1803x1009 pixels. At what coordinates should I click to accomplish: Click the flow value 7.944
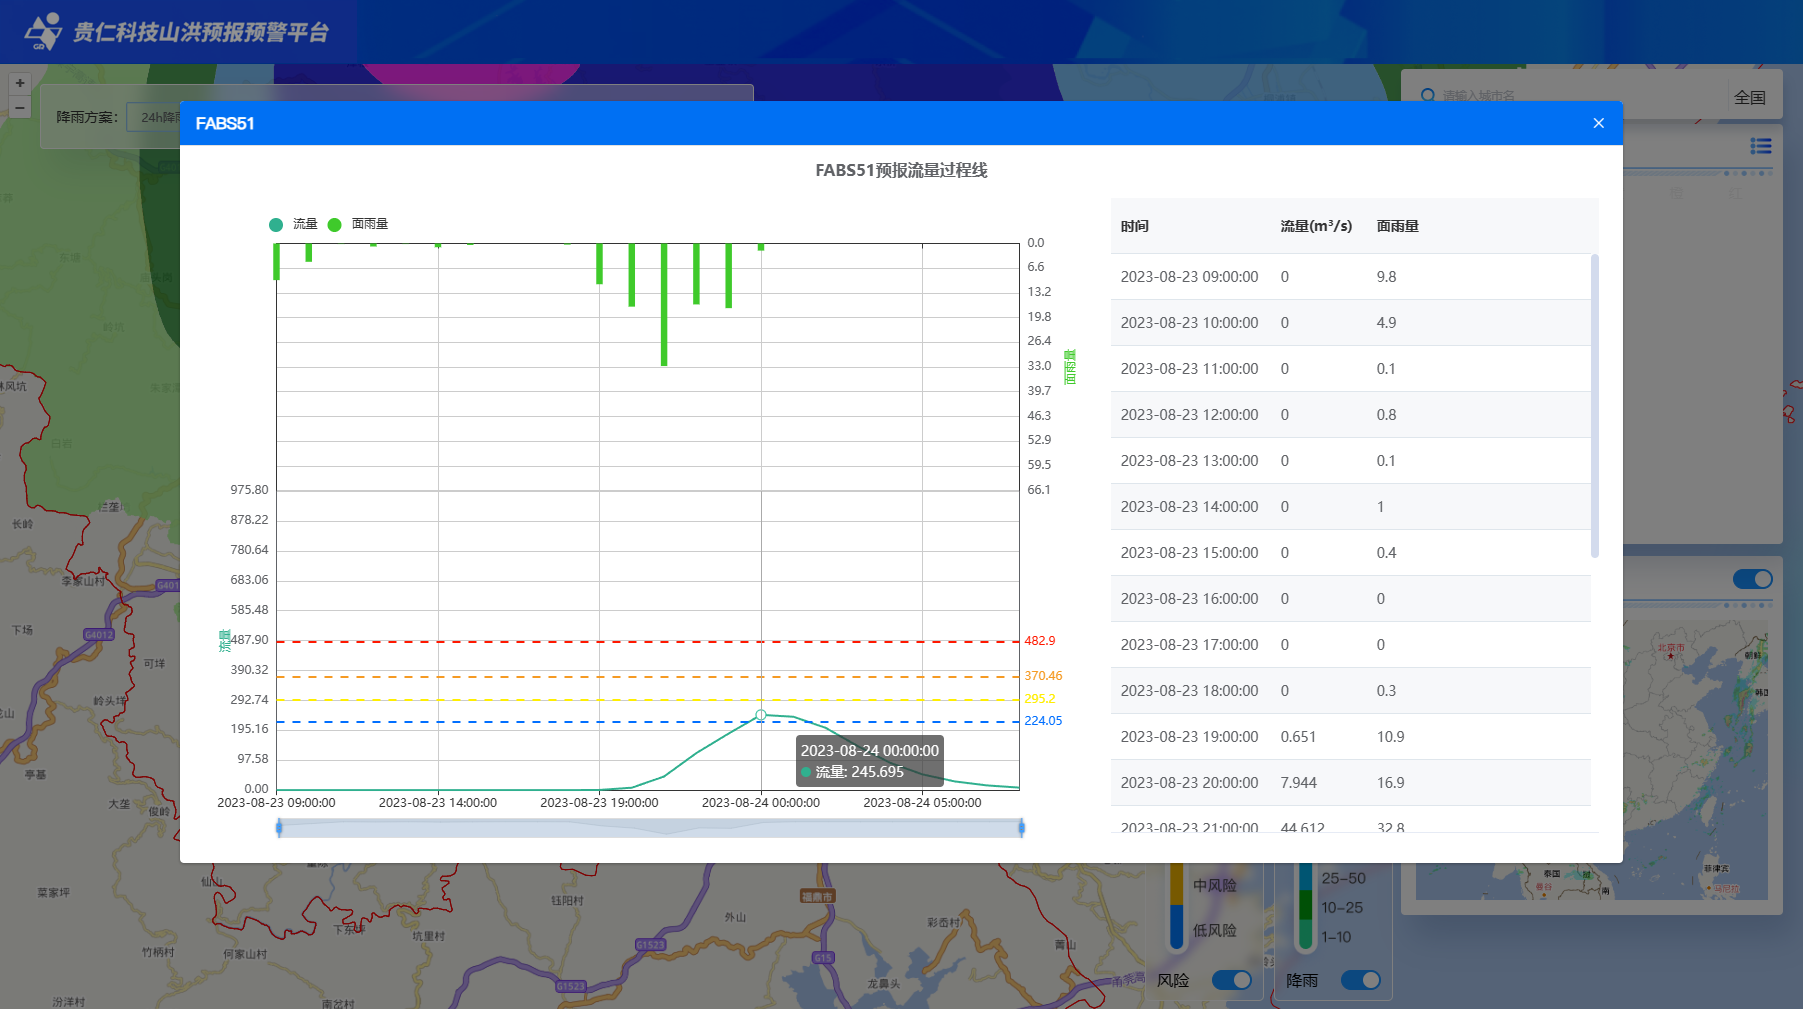(x=1298, y=783)
